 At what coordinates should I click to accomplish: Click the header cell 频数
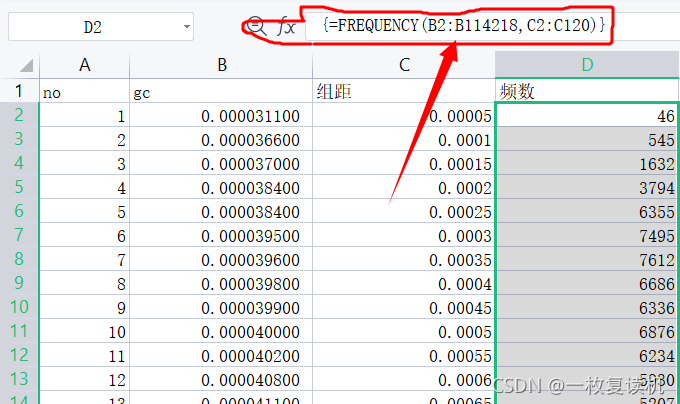pyautogui.click(x=587, y=91)
